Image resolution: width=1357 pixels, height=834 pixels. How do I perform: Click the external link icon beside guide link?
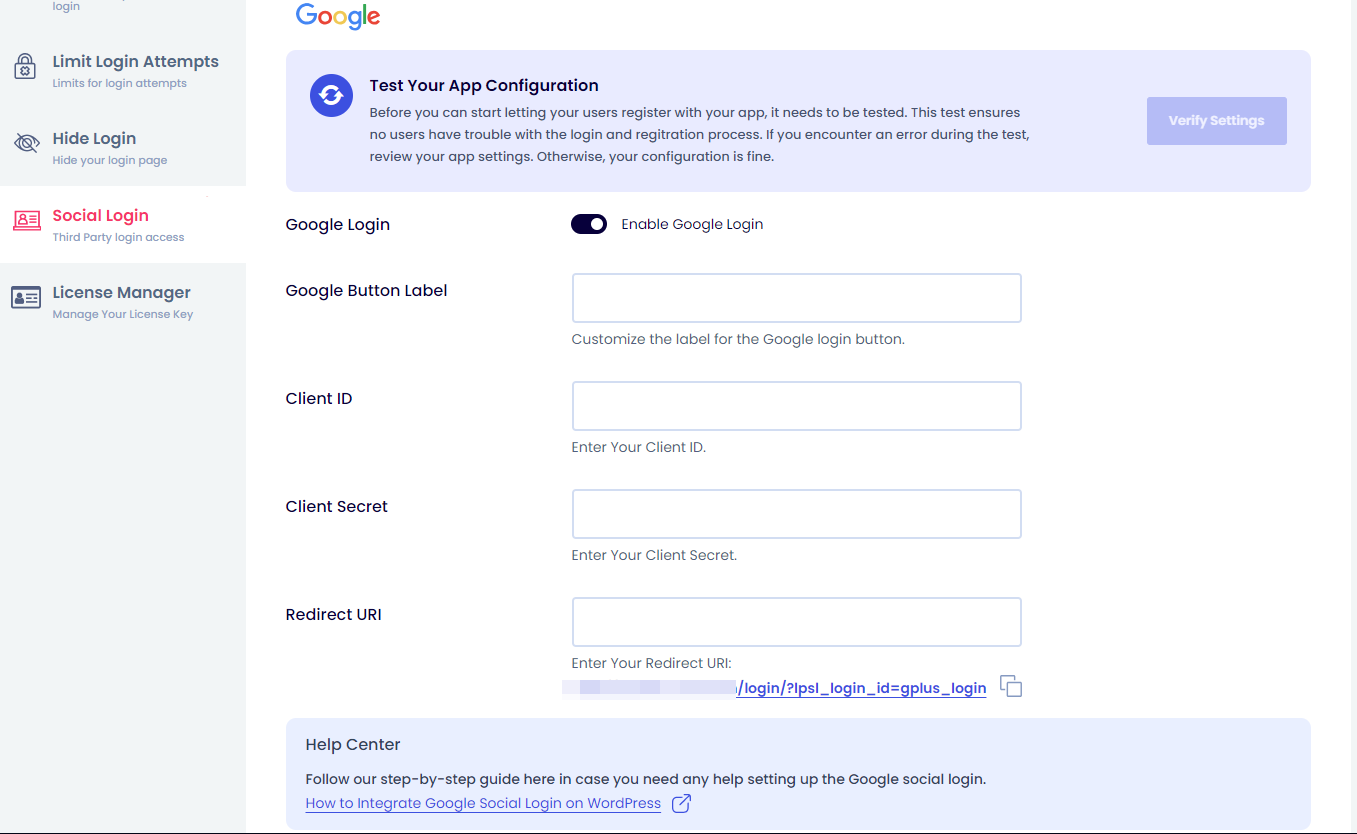(681, 803)
